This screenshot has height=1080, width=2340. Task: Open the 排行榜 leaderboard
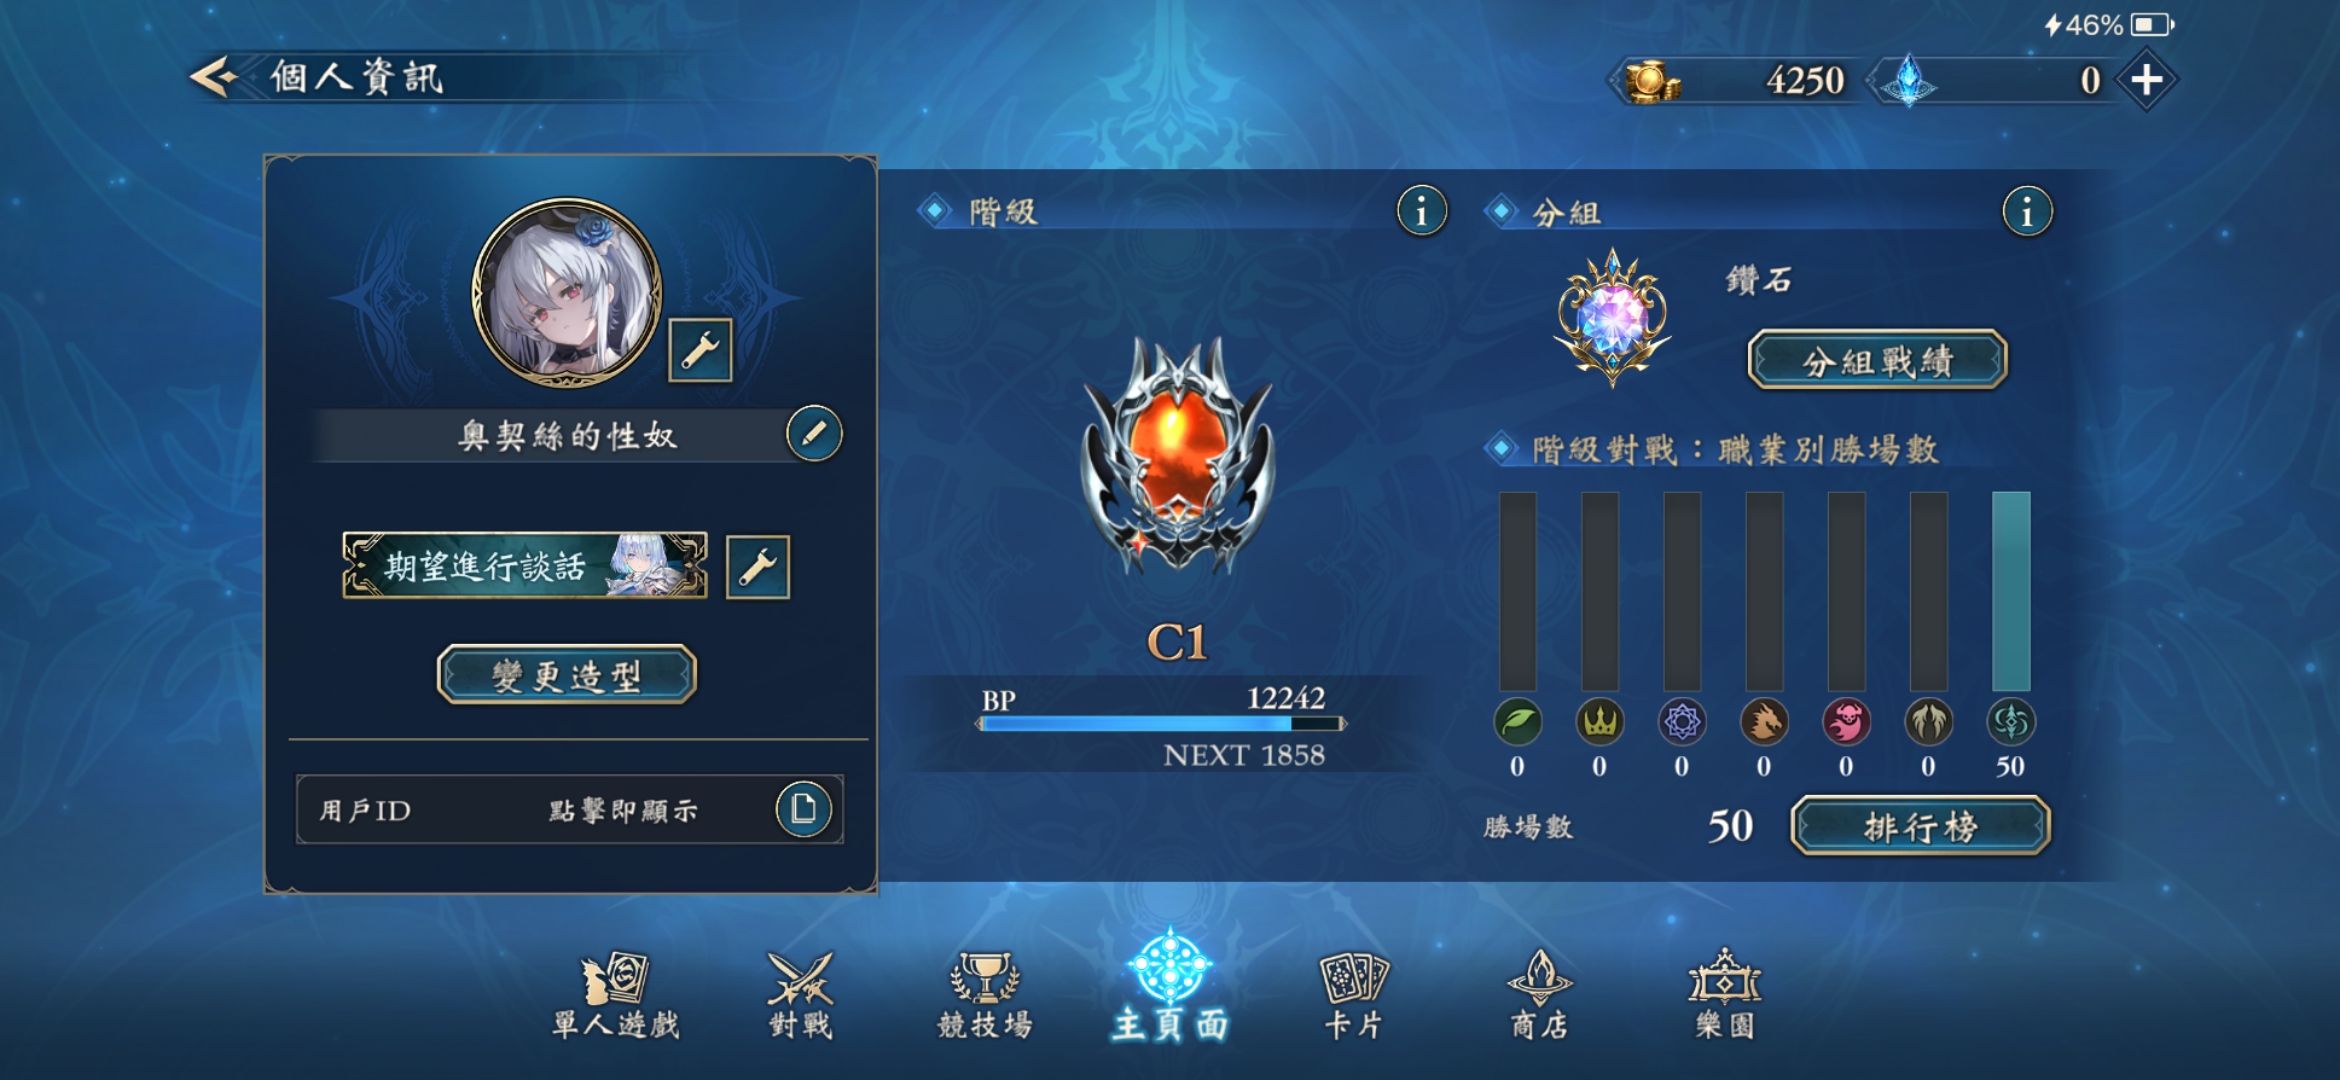click(x=1920, y=826)
